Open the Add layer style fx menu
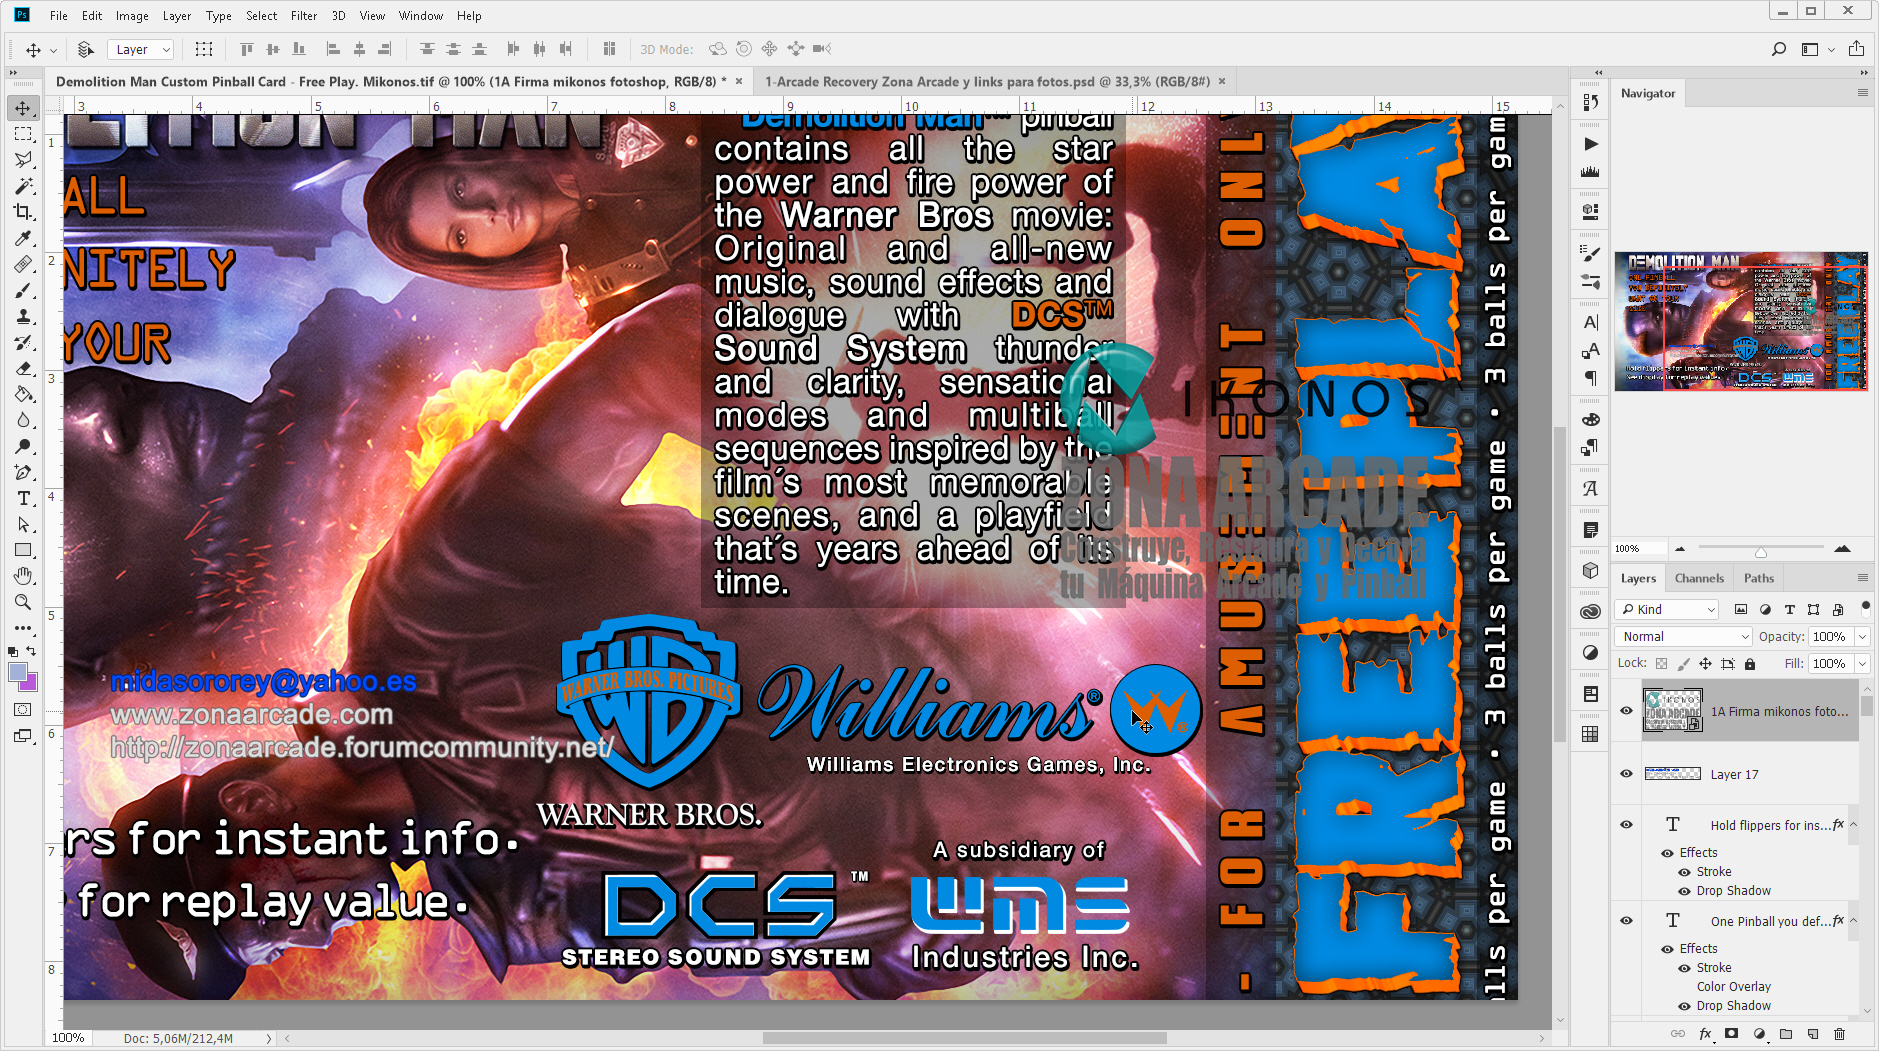Screen dimensions: 1879x1051 (1703, 1033)
